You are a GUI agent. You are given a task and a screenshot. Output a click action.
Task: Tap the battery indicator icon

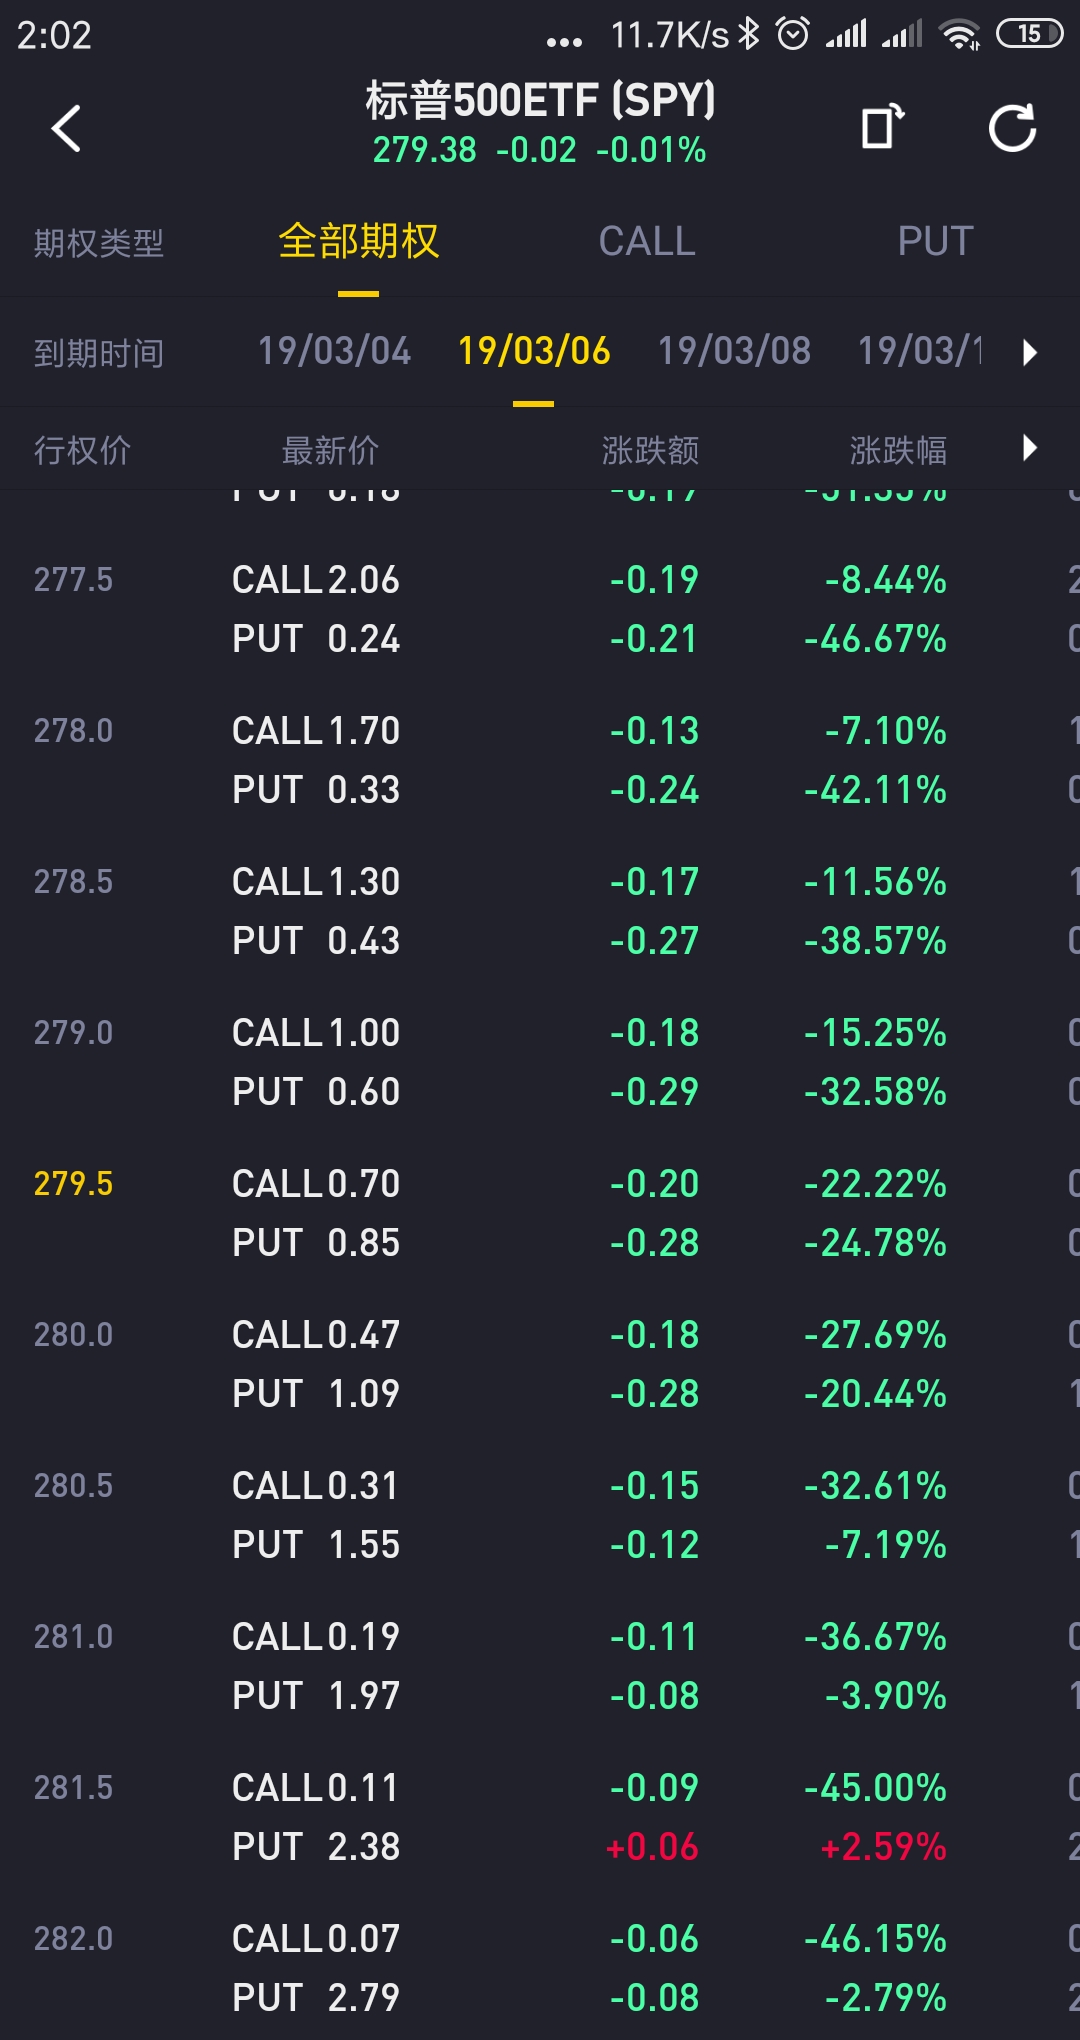tap(1029, 34)
